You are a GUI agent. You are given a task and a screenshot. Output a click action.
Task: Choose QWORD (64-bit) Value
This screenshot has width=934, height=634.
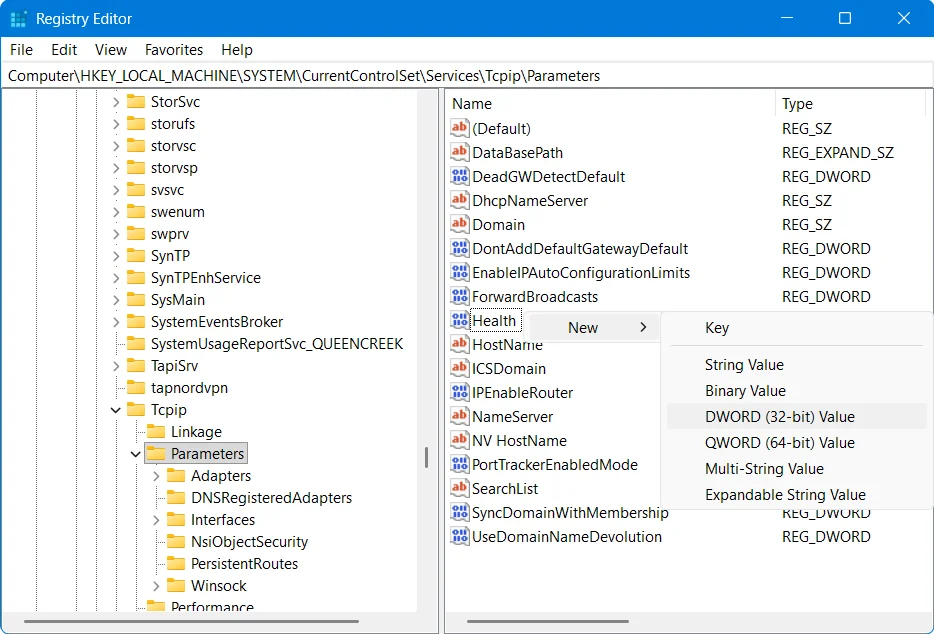point(796,443)
